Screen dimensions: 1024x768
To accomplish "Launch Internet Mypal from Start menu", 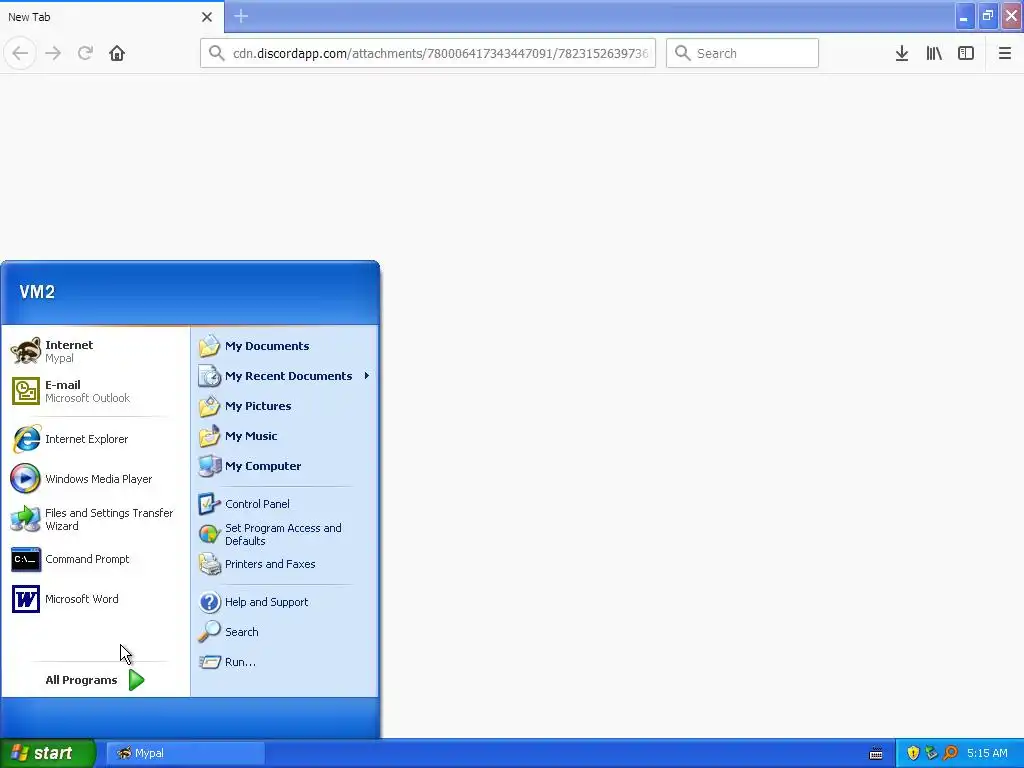I will (95, 351).
